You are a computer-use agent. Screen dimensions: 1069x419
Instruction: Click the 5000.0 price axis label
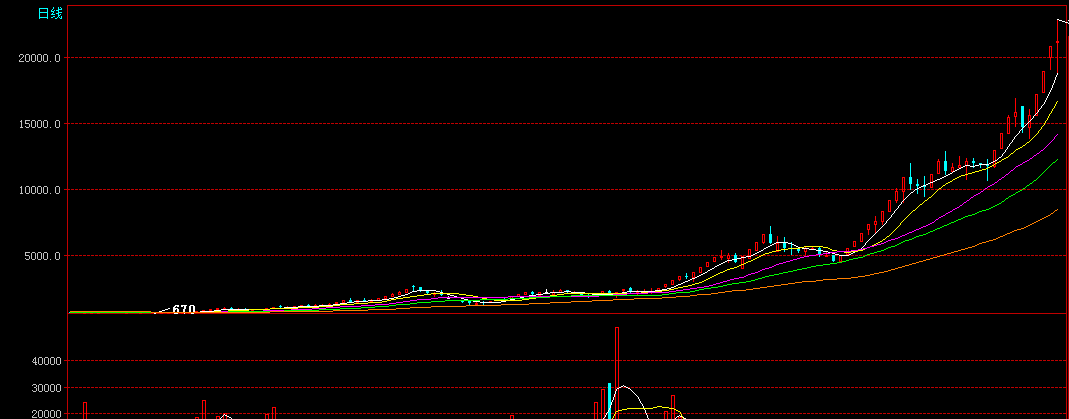(43, 256)
